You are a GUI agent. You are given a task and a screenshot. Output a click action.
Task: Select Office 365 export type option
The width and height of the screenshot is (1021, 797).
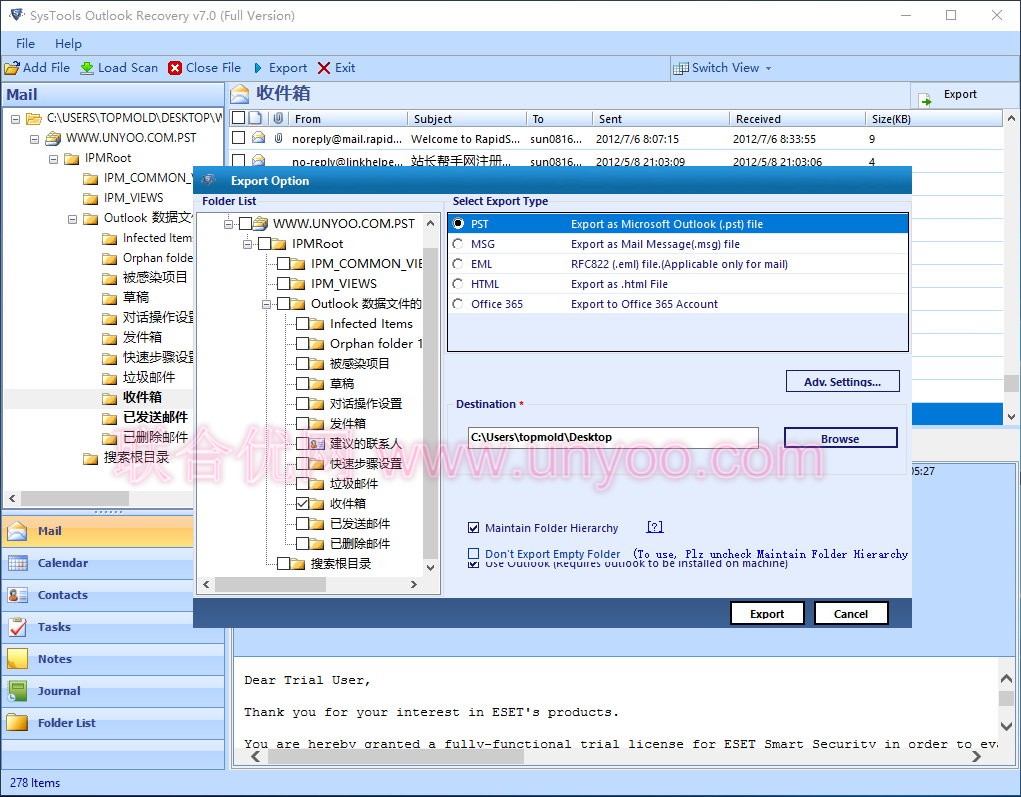pos(458,304)
